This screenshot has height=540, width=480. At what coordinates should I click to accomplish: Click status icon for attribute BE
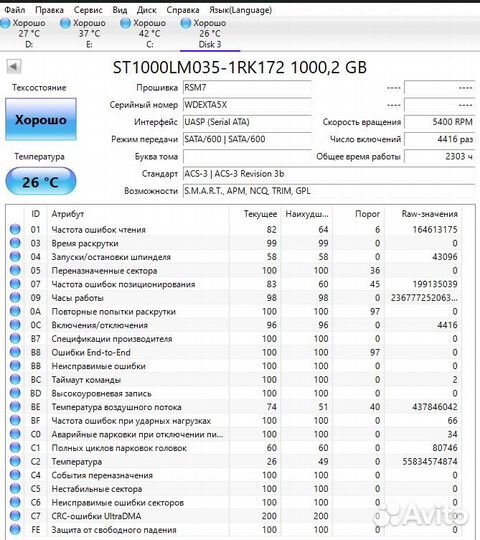pyautogui.click(x=15, y=407)
